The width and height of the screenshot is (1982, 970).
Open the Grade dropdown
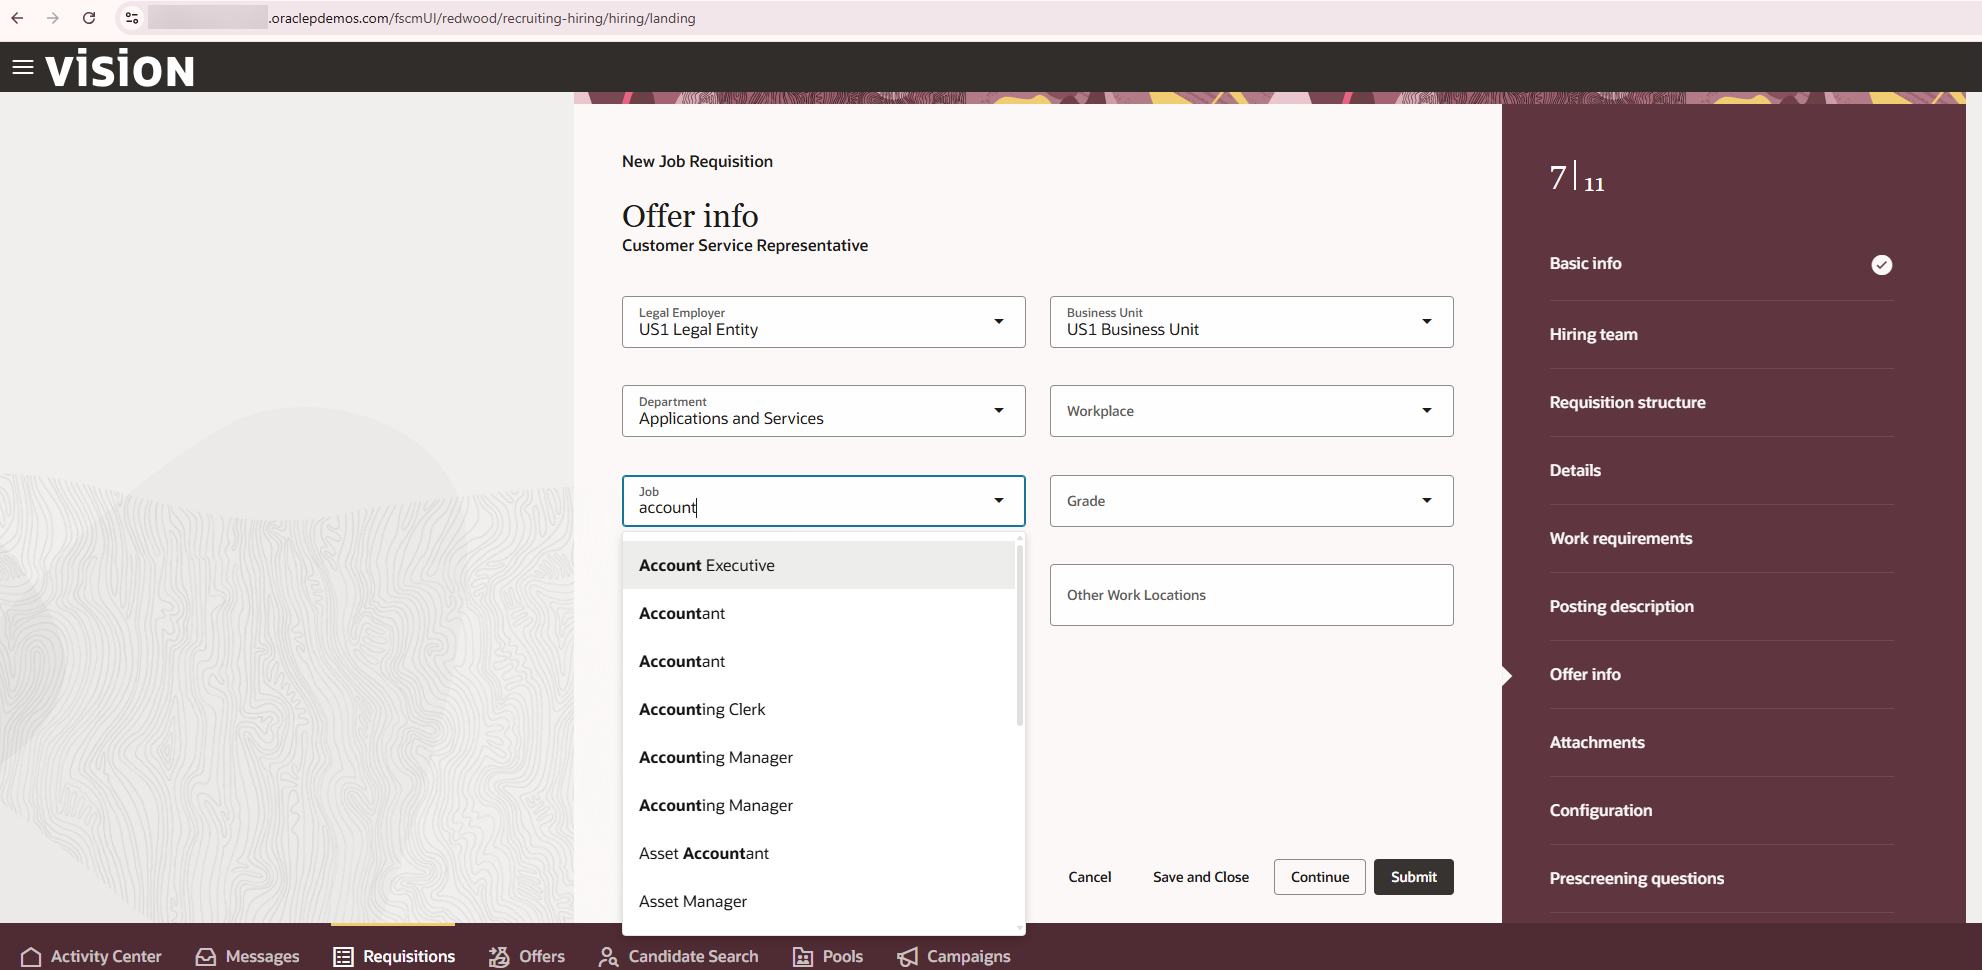1252,501
